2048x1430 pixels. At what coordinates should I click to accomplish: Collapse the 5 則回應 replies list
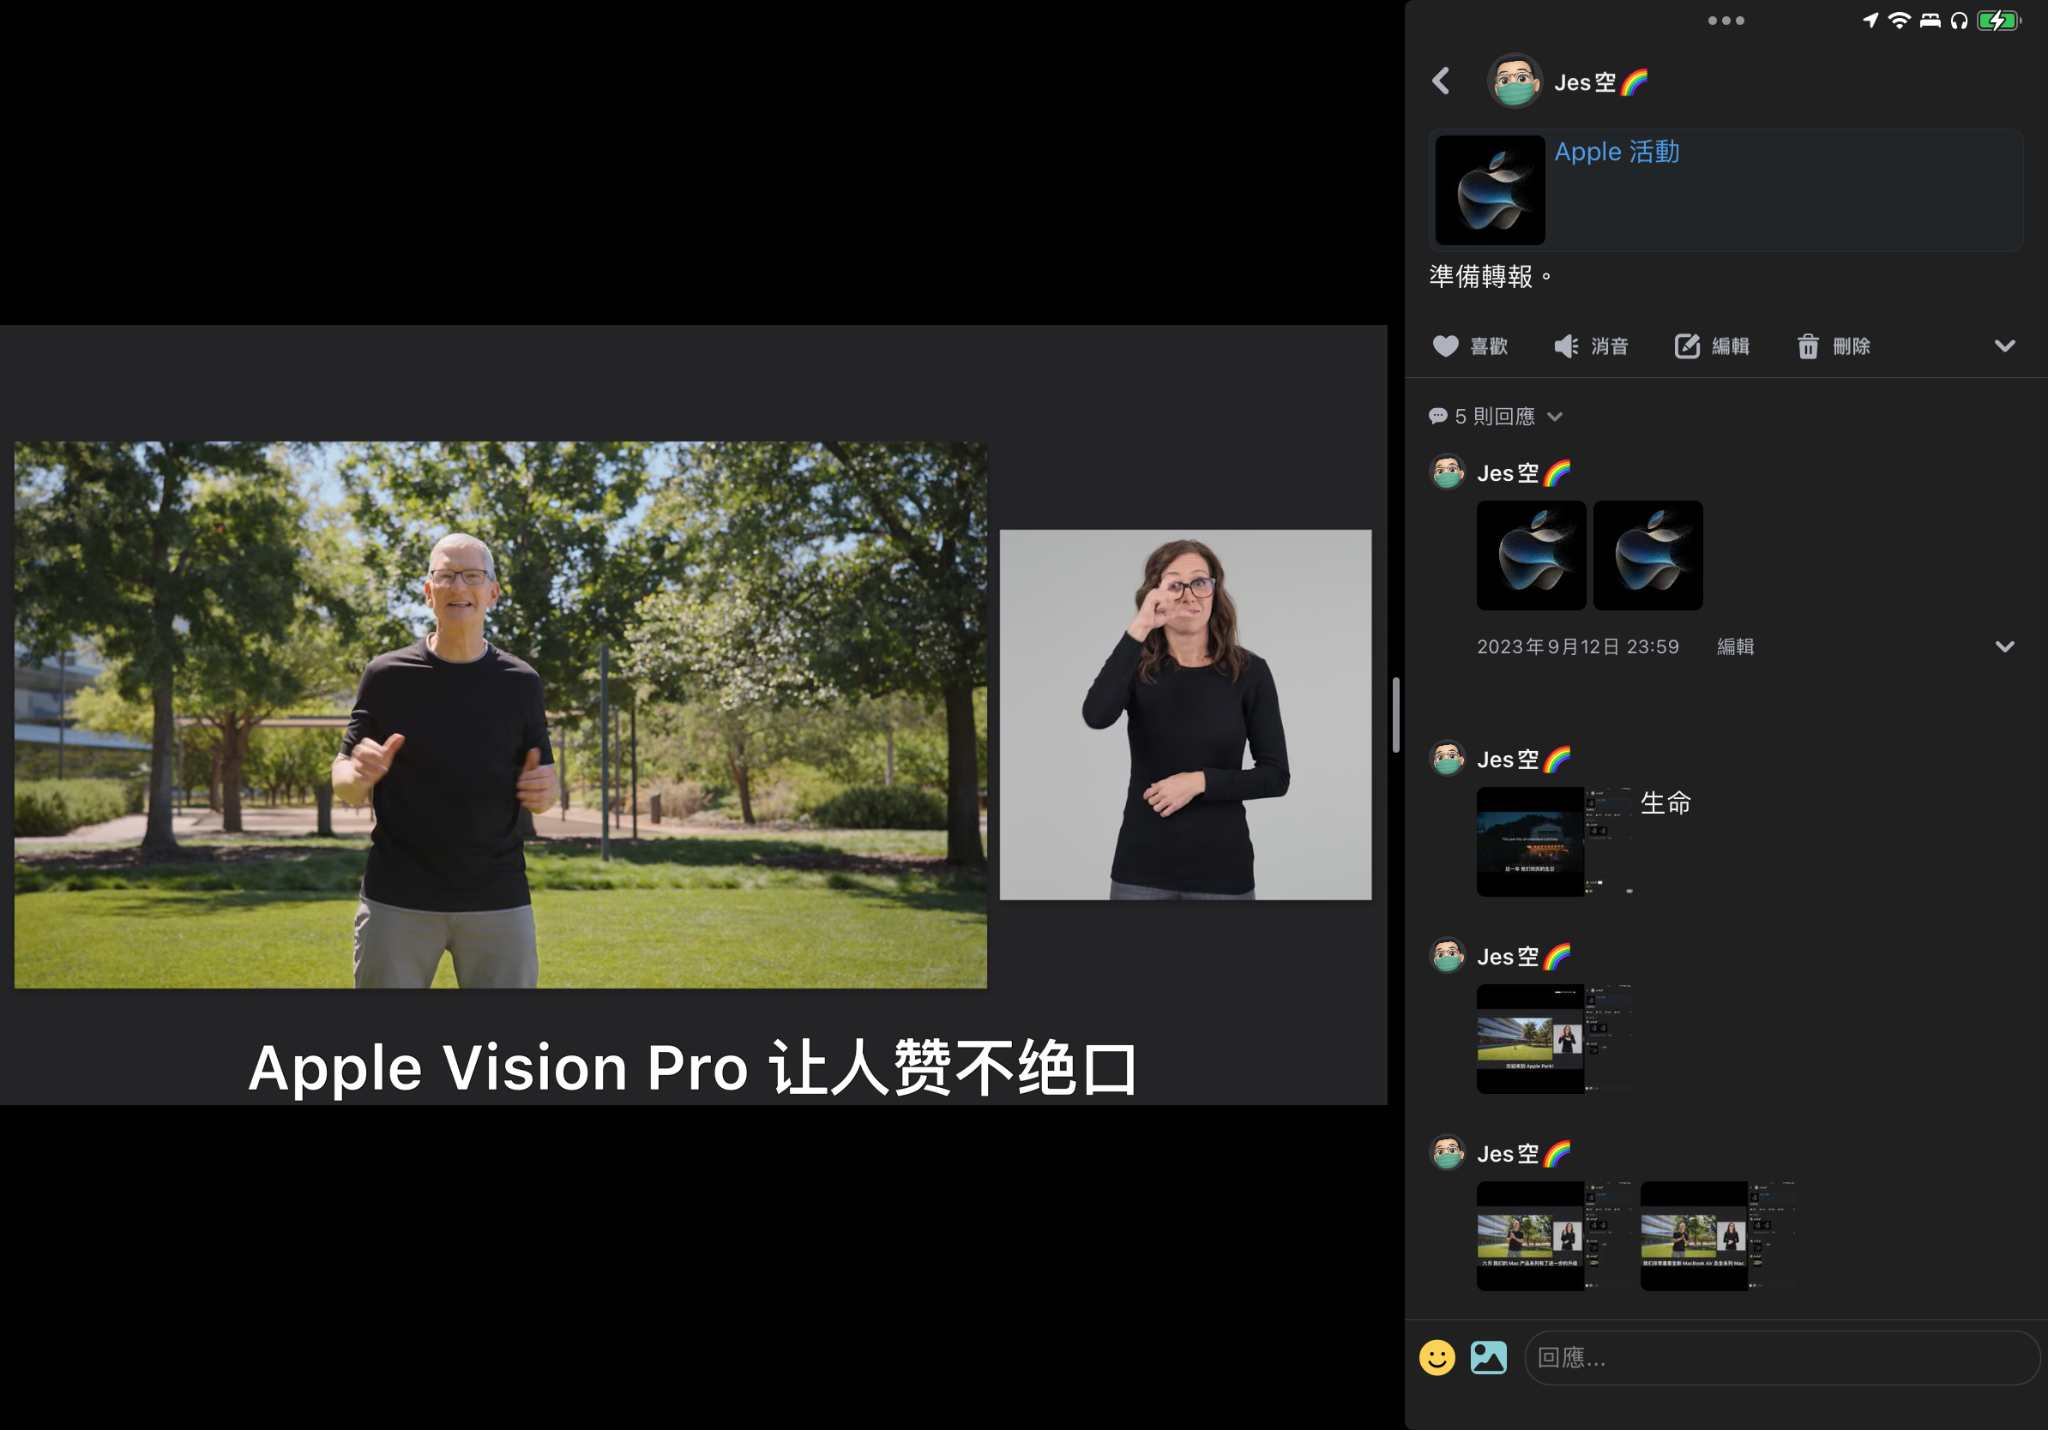pyautogui.click(x=1495, y=416)
